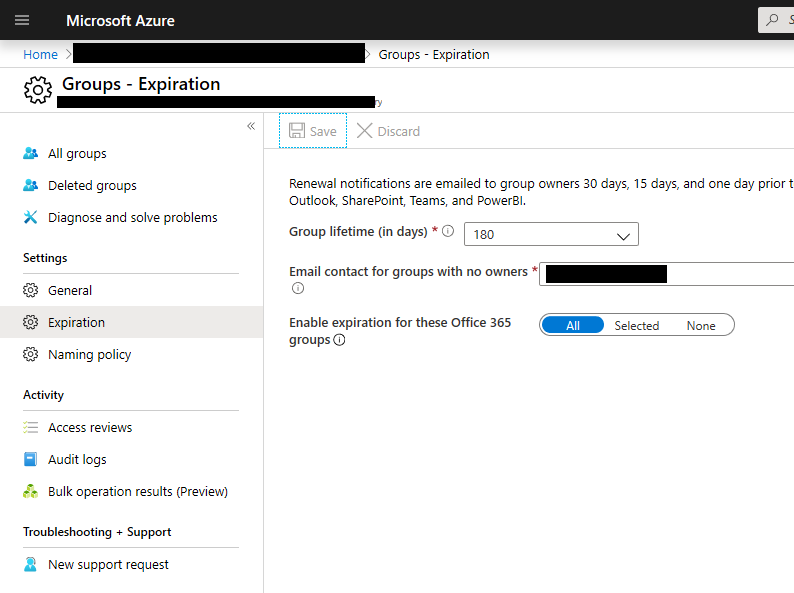Select None to disable group expiration
The width and height of the screenshot is (794, 593).
coord(701,325)
